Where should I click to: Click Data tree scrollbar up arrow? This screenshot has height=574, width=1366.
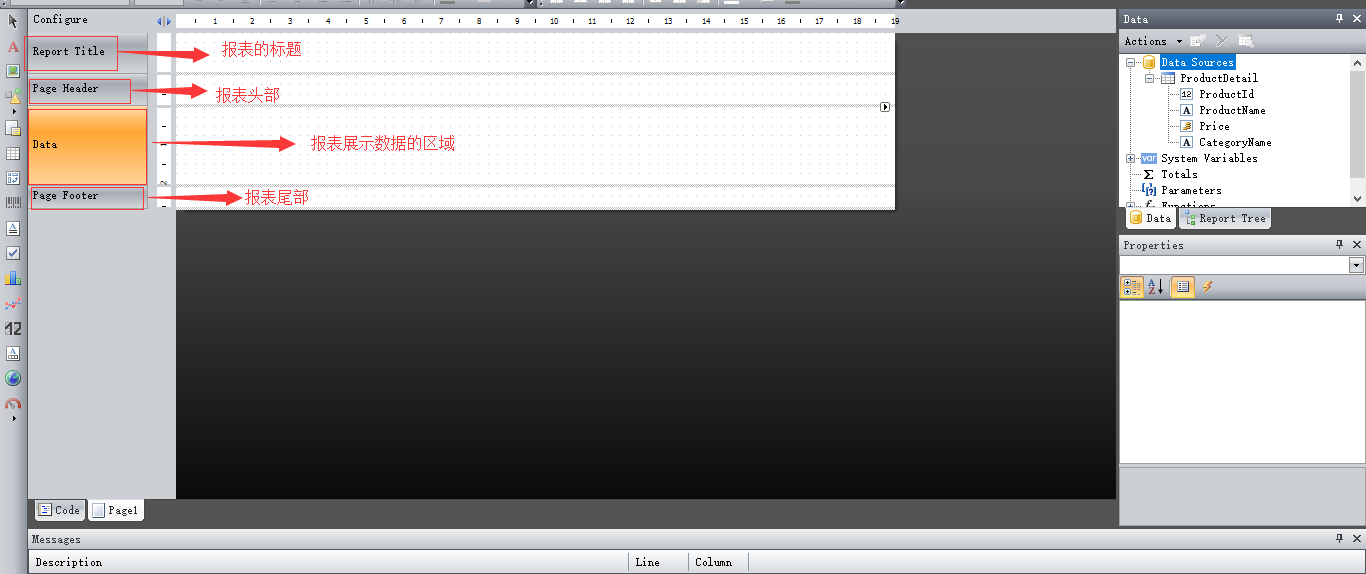click(1357, 61)
